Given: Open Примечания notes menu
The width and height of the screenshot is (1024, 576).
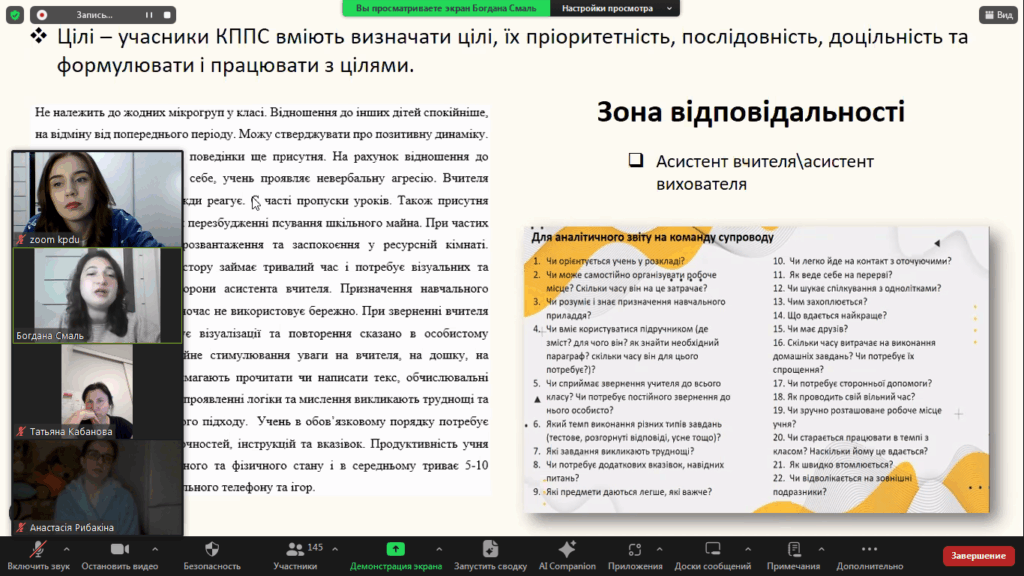Looking at the screenshot, I should (794, 549).
